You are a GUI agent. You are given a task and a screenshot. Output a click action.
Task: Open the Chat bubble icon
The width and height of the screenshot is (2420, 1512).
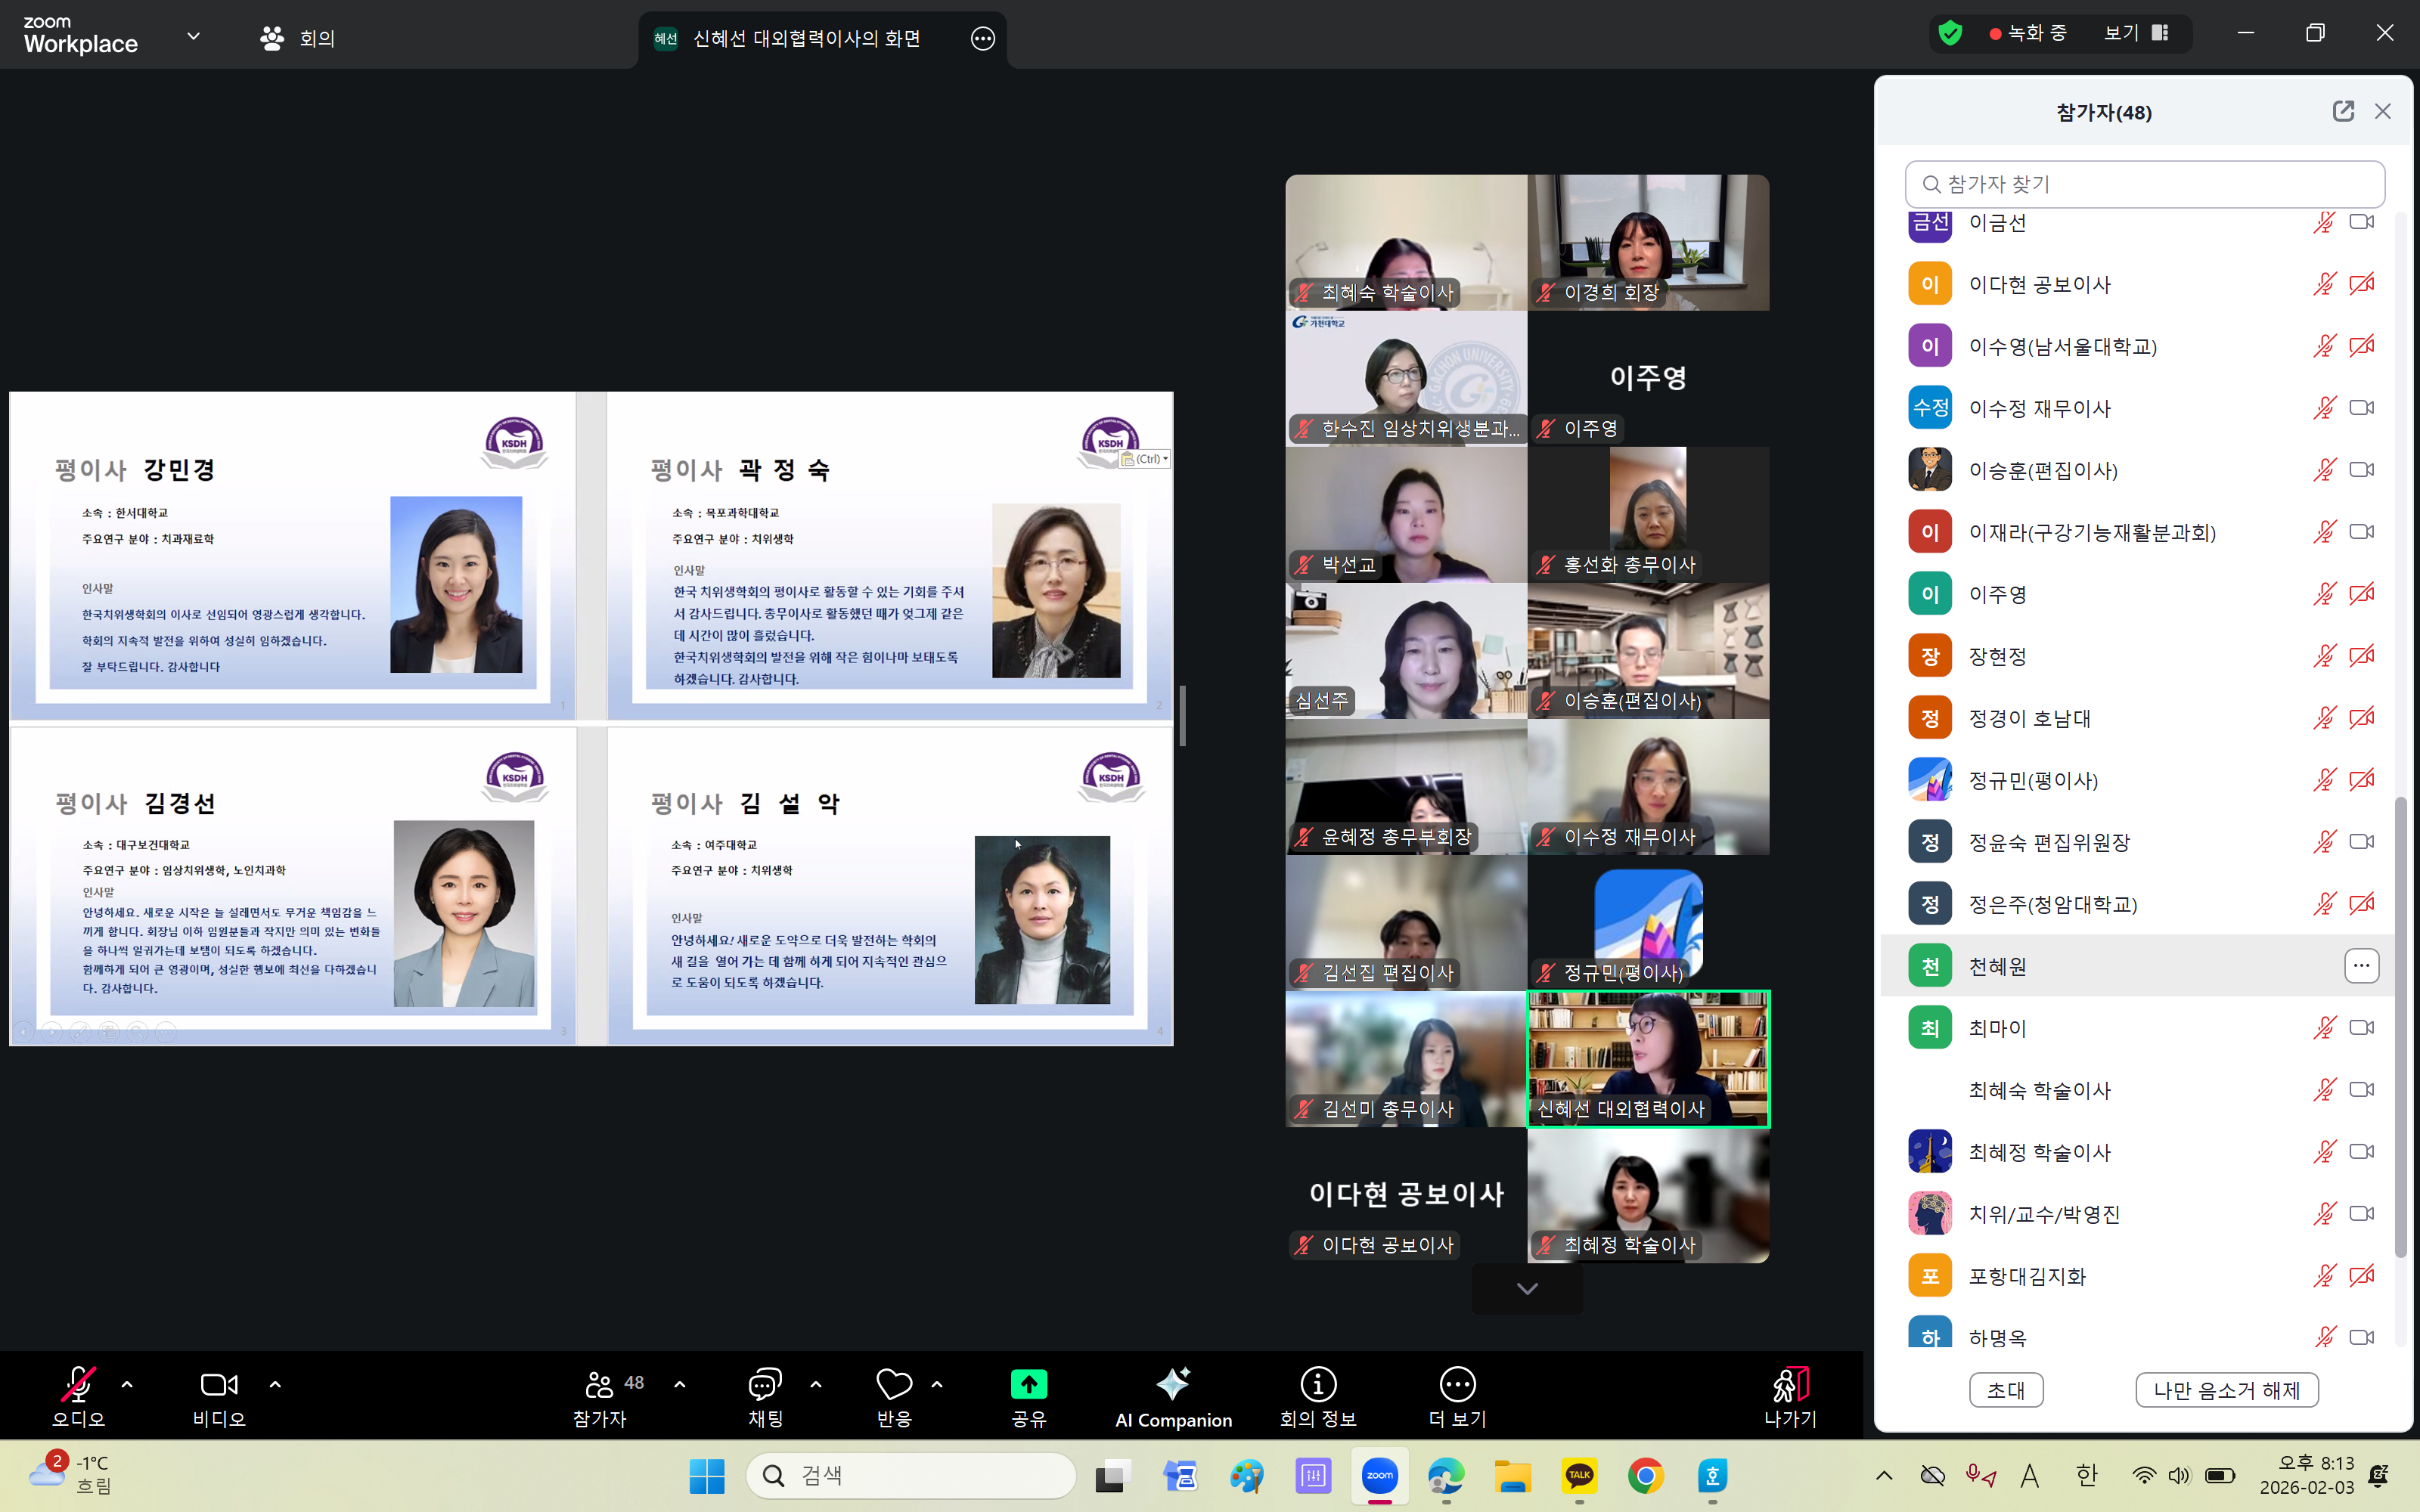click(765, 1384)
